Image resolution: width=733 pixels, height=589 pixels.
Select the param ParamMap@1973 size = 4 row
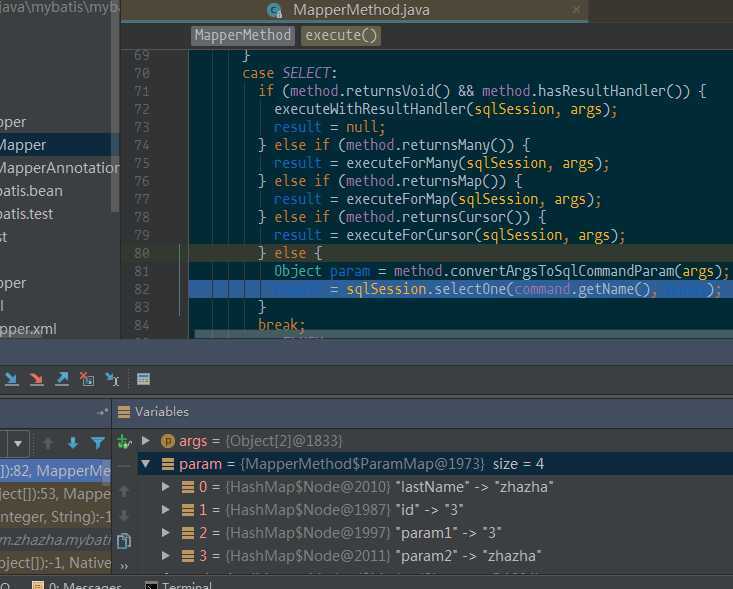tap(435, 464)
